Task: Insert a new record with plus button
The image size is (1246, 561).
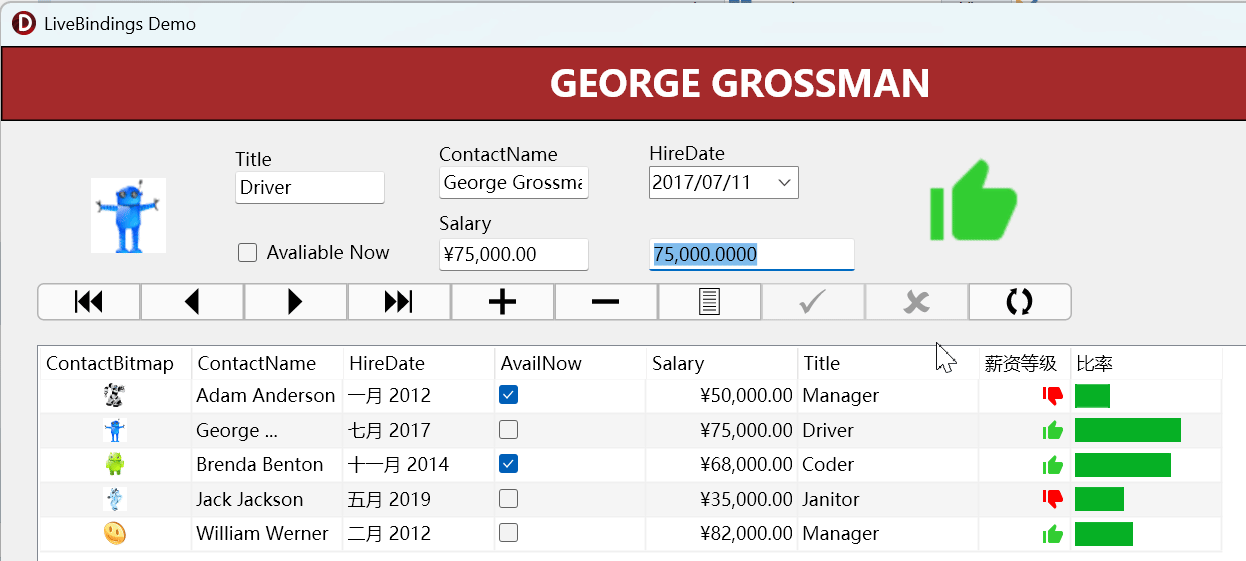Action: coord(502,302)
